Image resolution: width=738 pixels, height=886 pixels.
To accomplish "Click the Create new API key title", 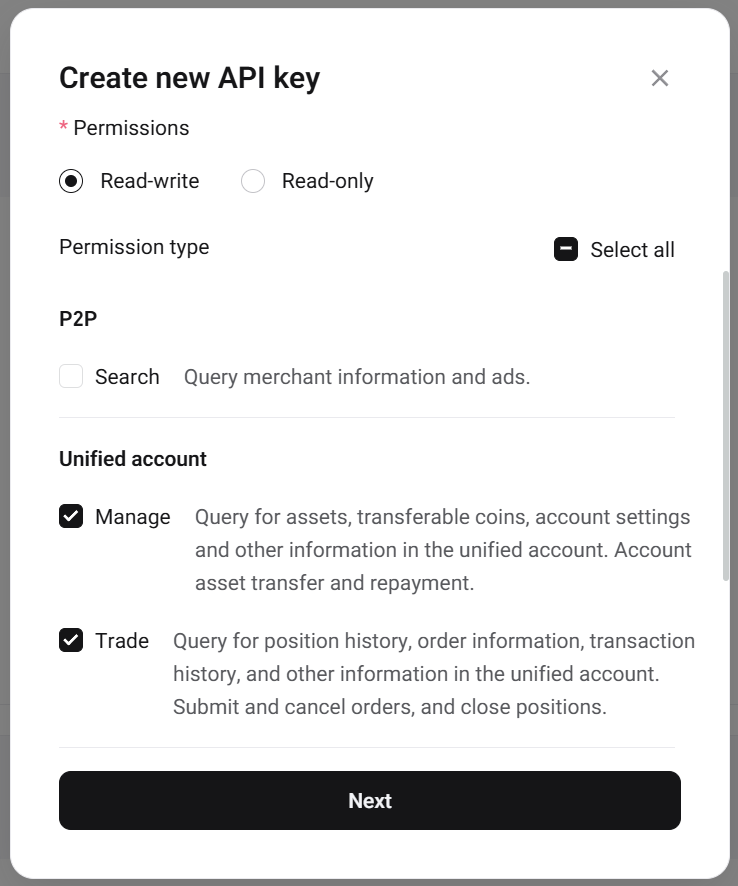I will pyautogui.click(x=189, y=78).
